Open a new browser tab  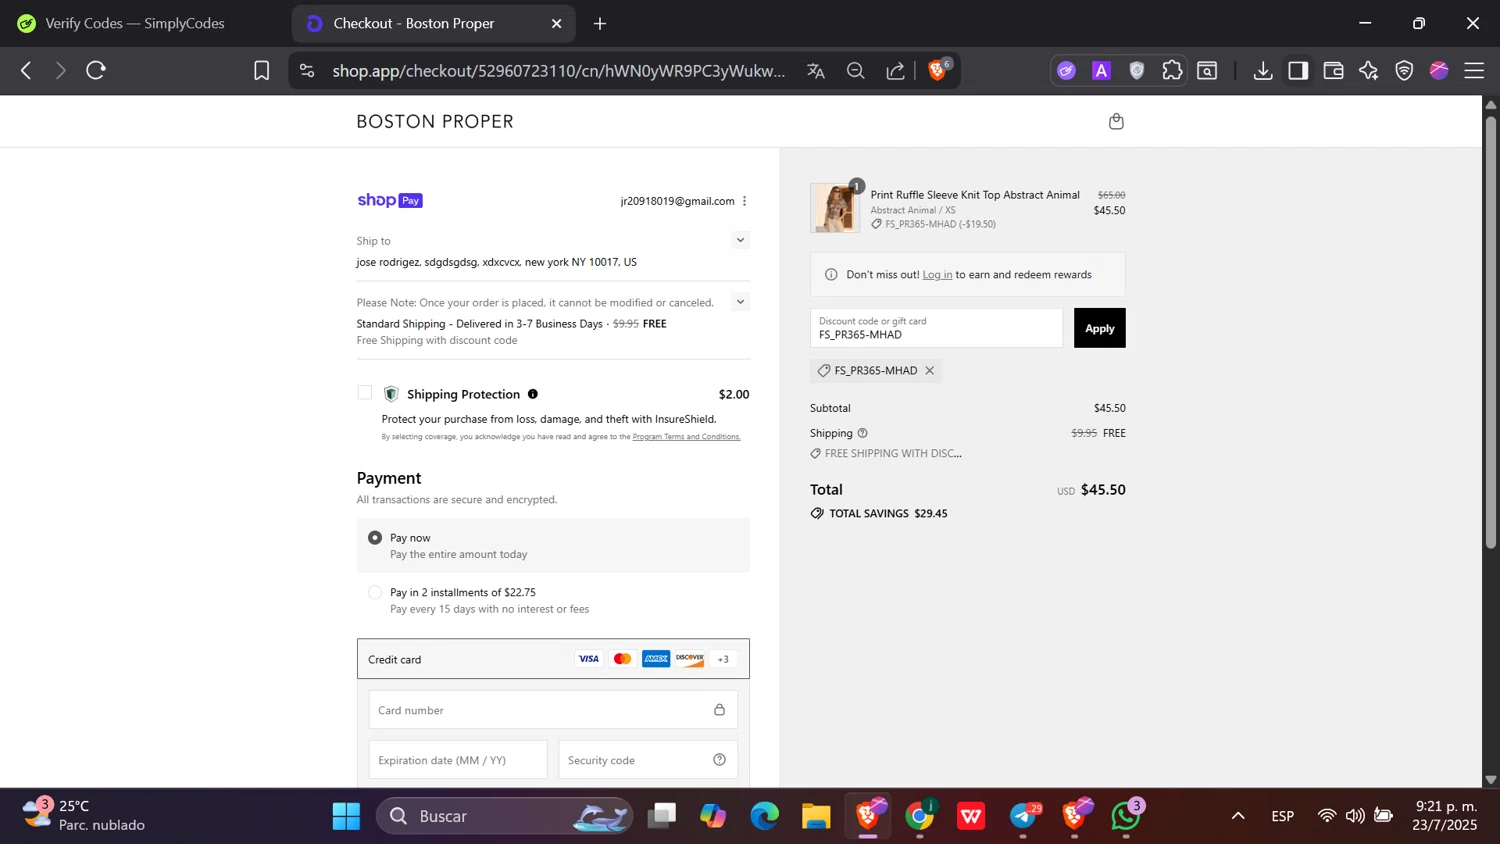pyautogui.click(x=600, y=23)
